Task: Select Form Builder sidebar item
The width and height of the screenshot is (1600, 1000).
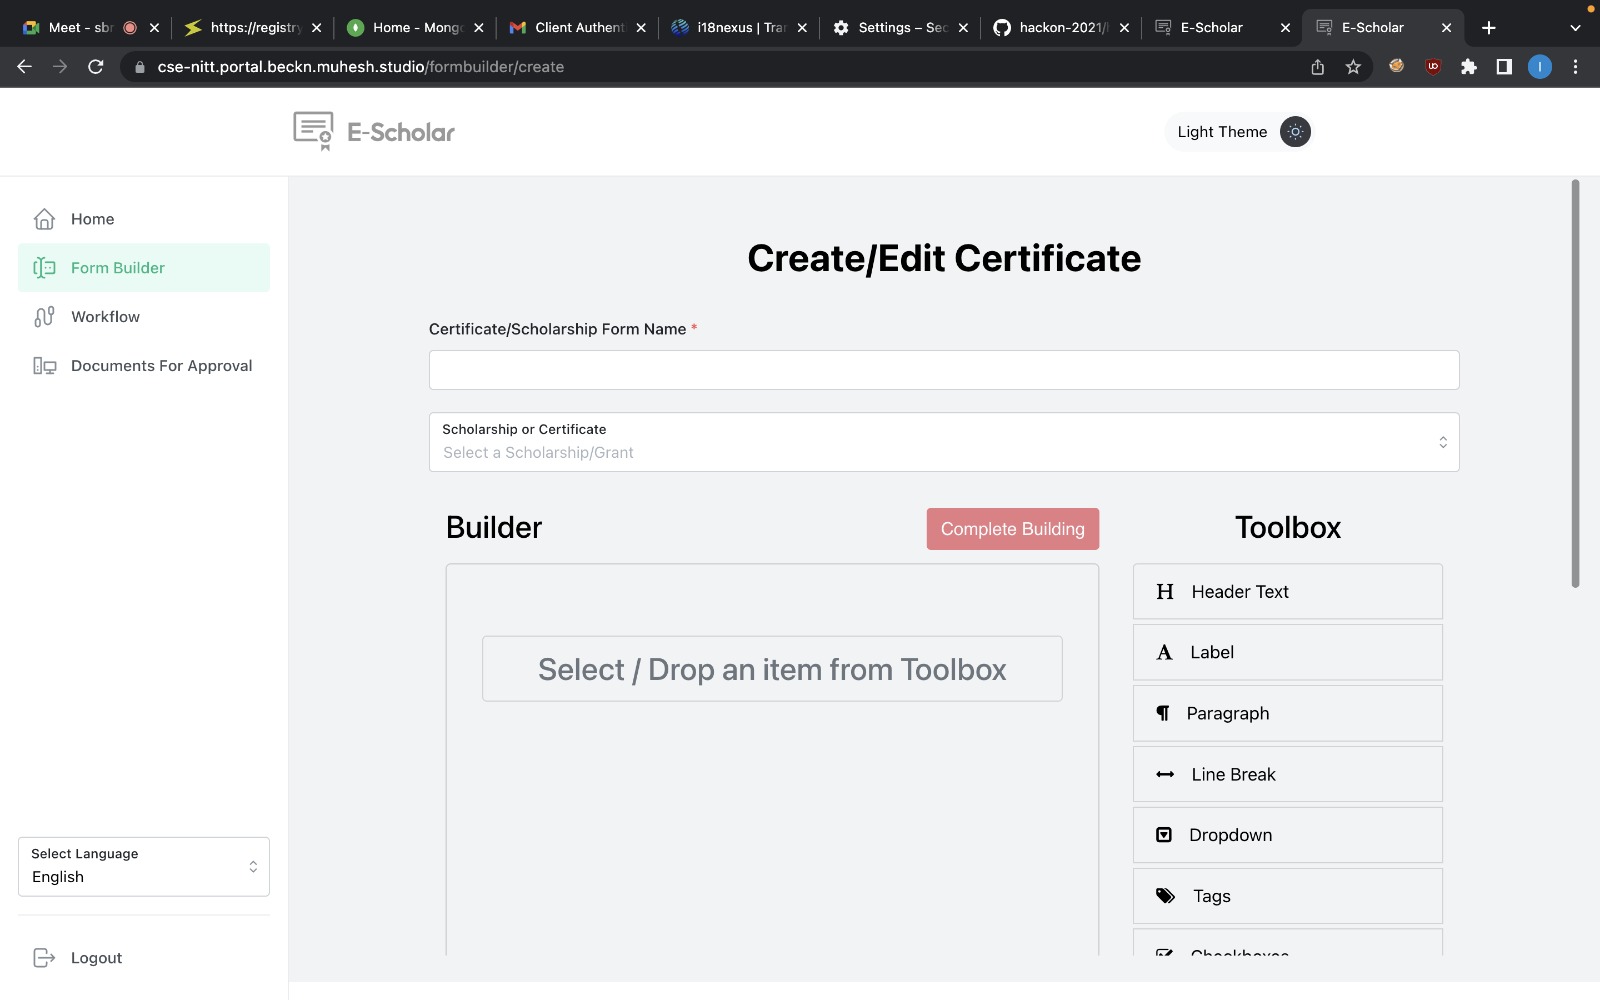Action: coord(144,268)
